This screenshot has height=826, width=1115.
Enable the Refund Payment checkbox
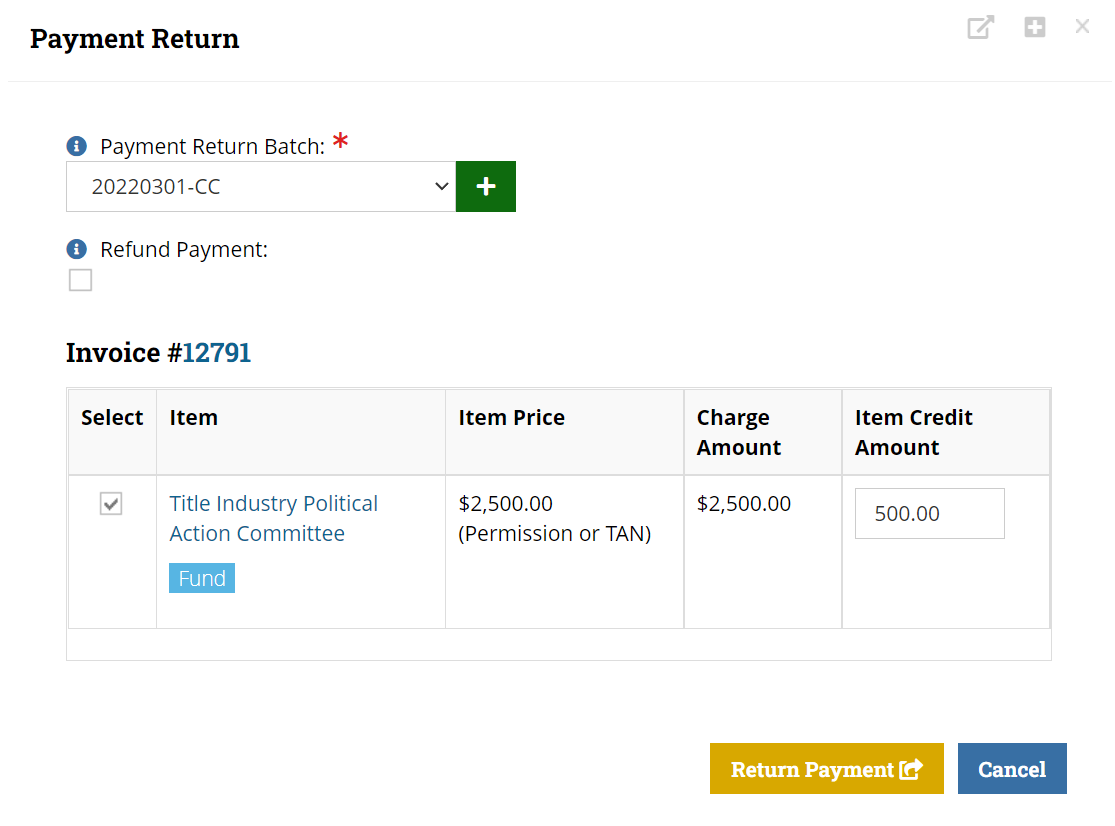tap(80, 280)
